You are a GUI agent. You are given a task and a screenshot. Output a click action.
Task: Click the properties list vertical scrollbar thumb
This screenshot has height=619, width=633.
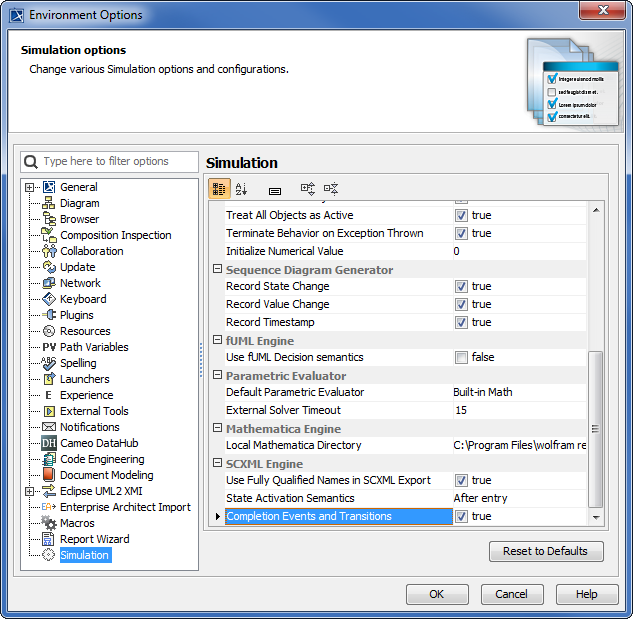pyautogui.click(x=595, y=429)
